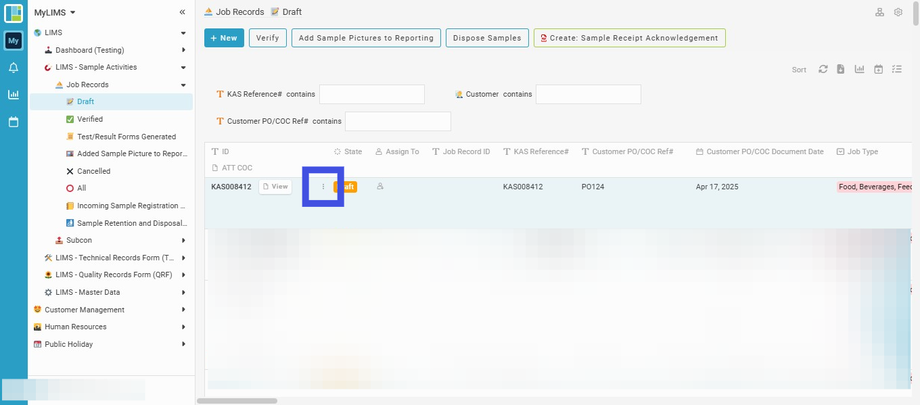Collapse the LIMS tree node
Screen dimensions: 920x405
pos(183,33)
